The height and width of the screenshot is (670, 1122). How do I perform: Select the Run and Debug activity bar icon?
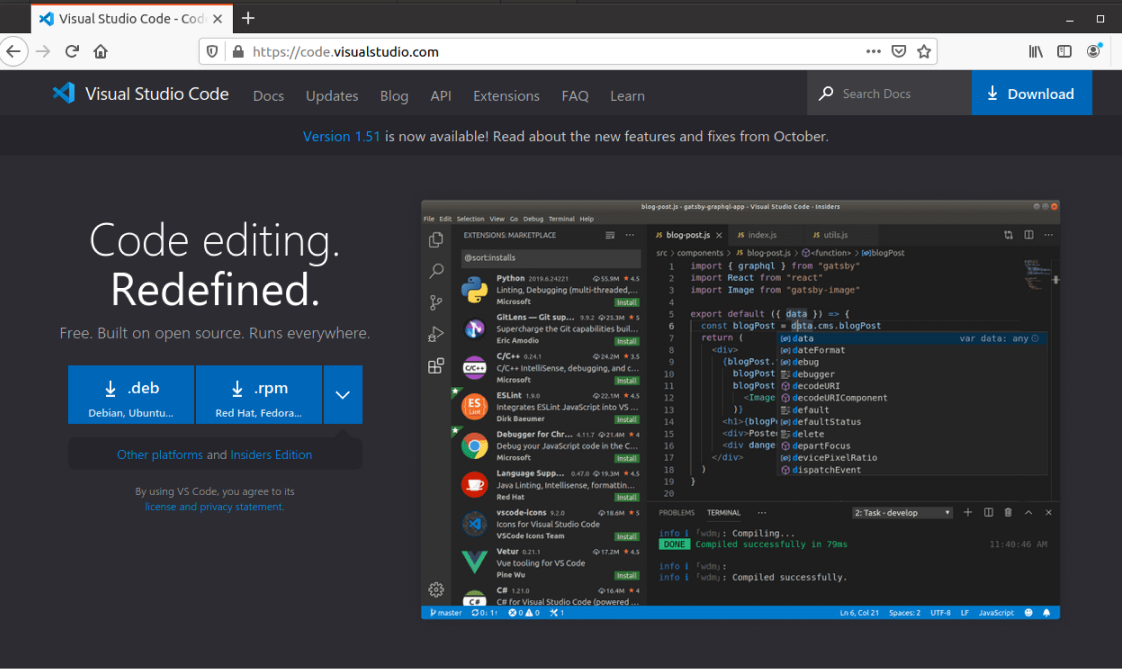pos(435,333)
